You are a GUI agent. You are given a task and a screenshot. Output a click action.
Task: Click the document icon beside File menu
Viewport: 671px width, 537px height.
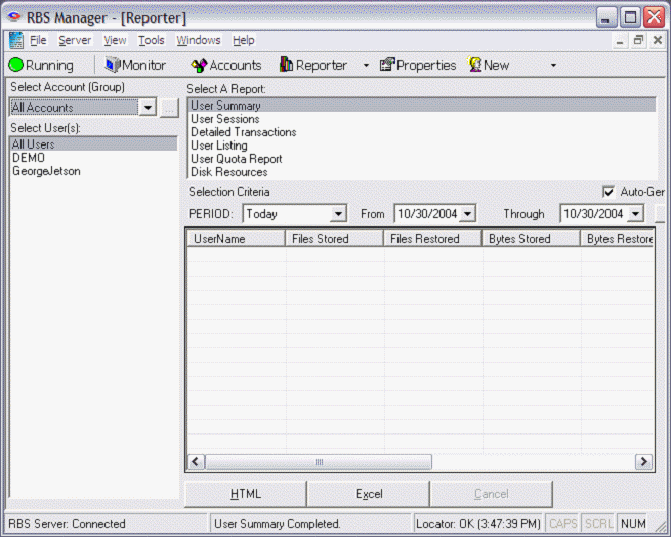click(16, 40)
